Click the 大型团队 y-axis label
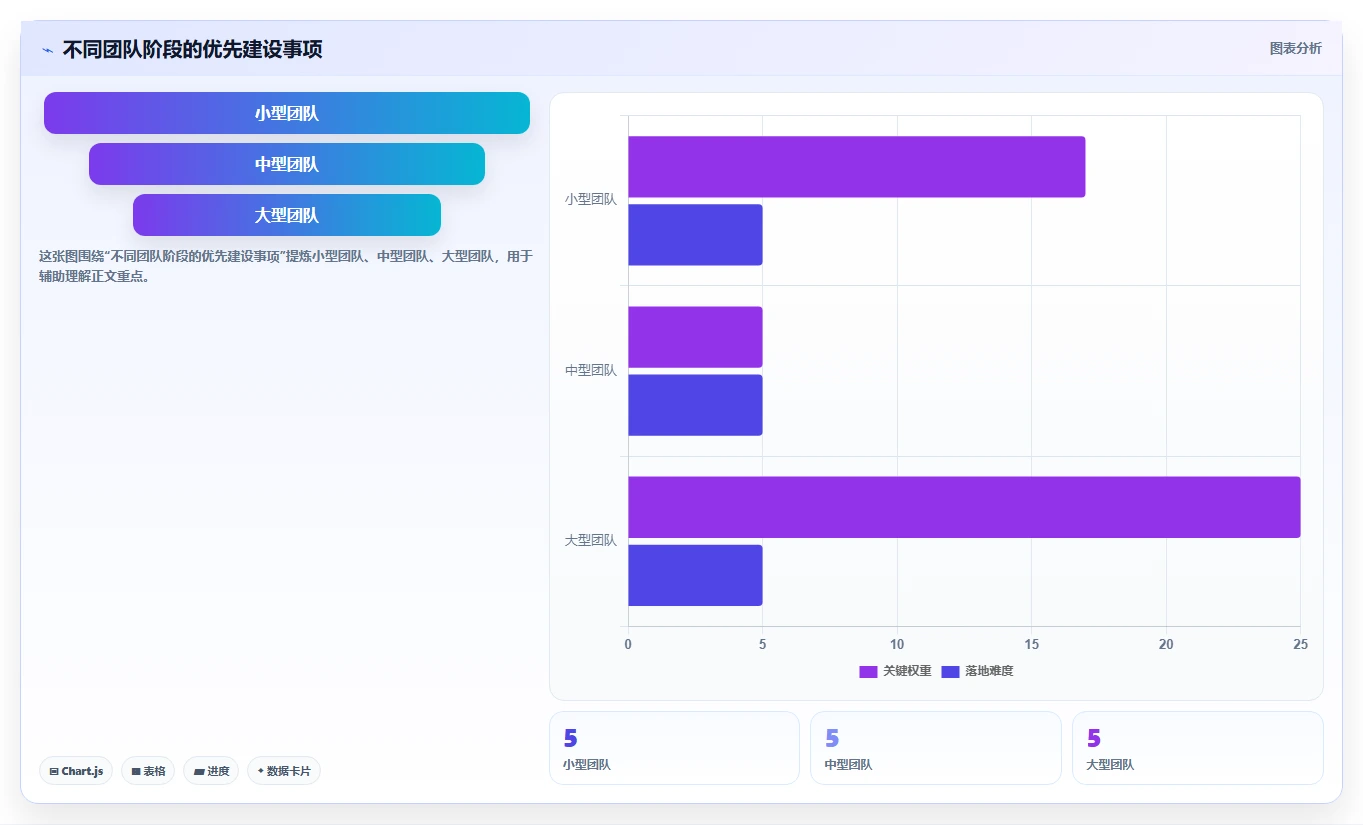This screenshot has height=825, width=1363. [591, 540]
